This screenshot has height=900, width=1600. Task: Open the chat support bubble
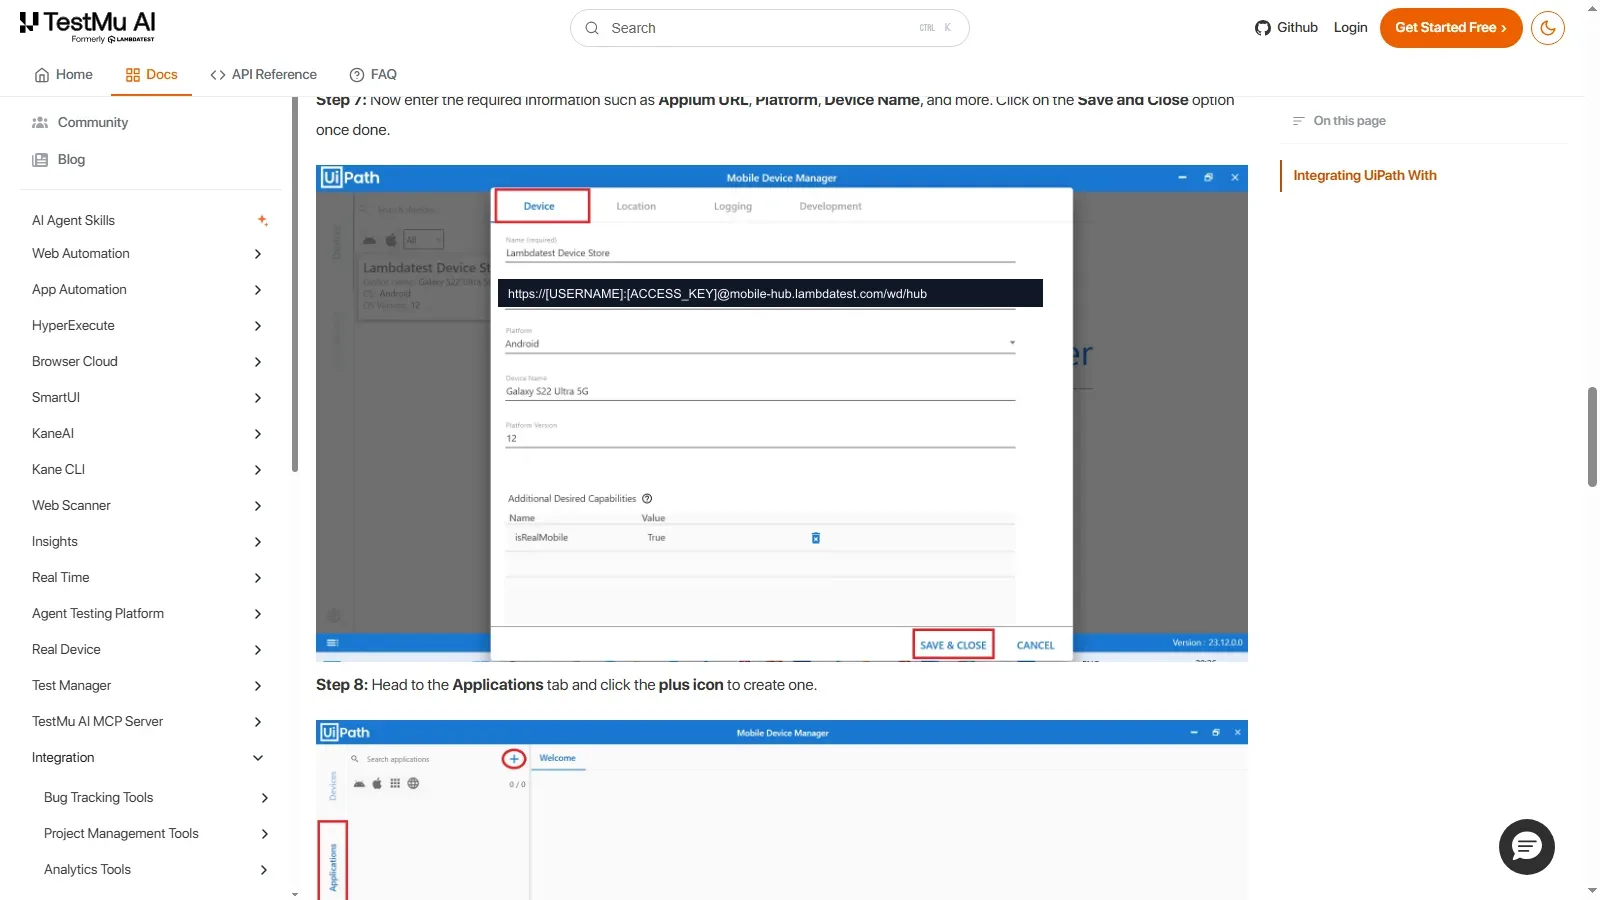[x=1526, y=848]
